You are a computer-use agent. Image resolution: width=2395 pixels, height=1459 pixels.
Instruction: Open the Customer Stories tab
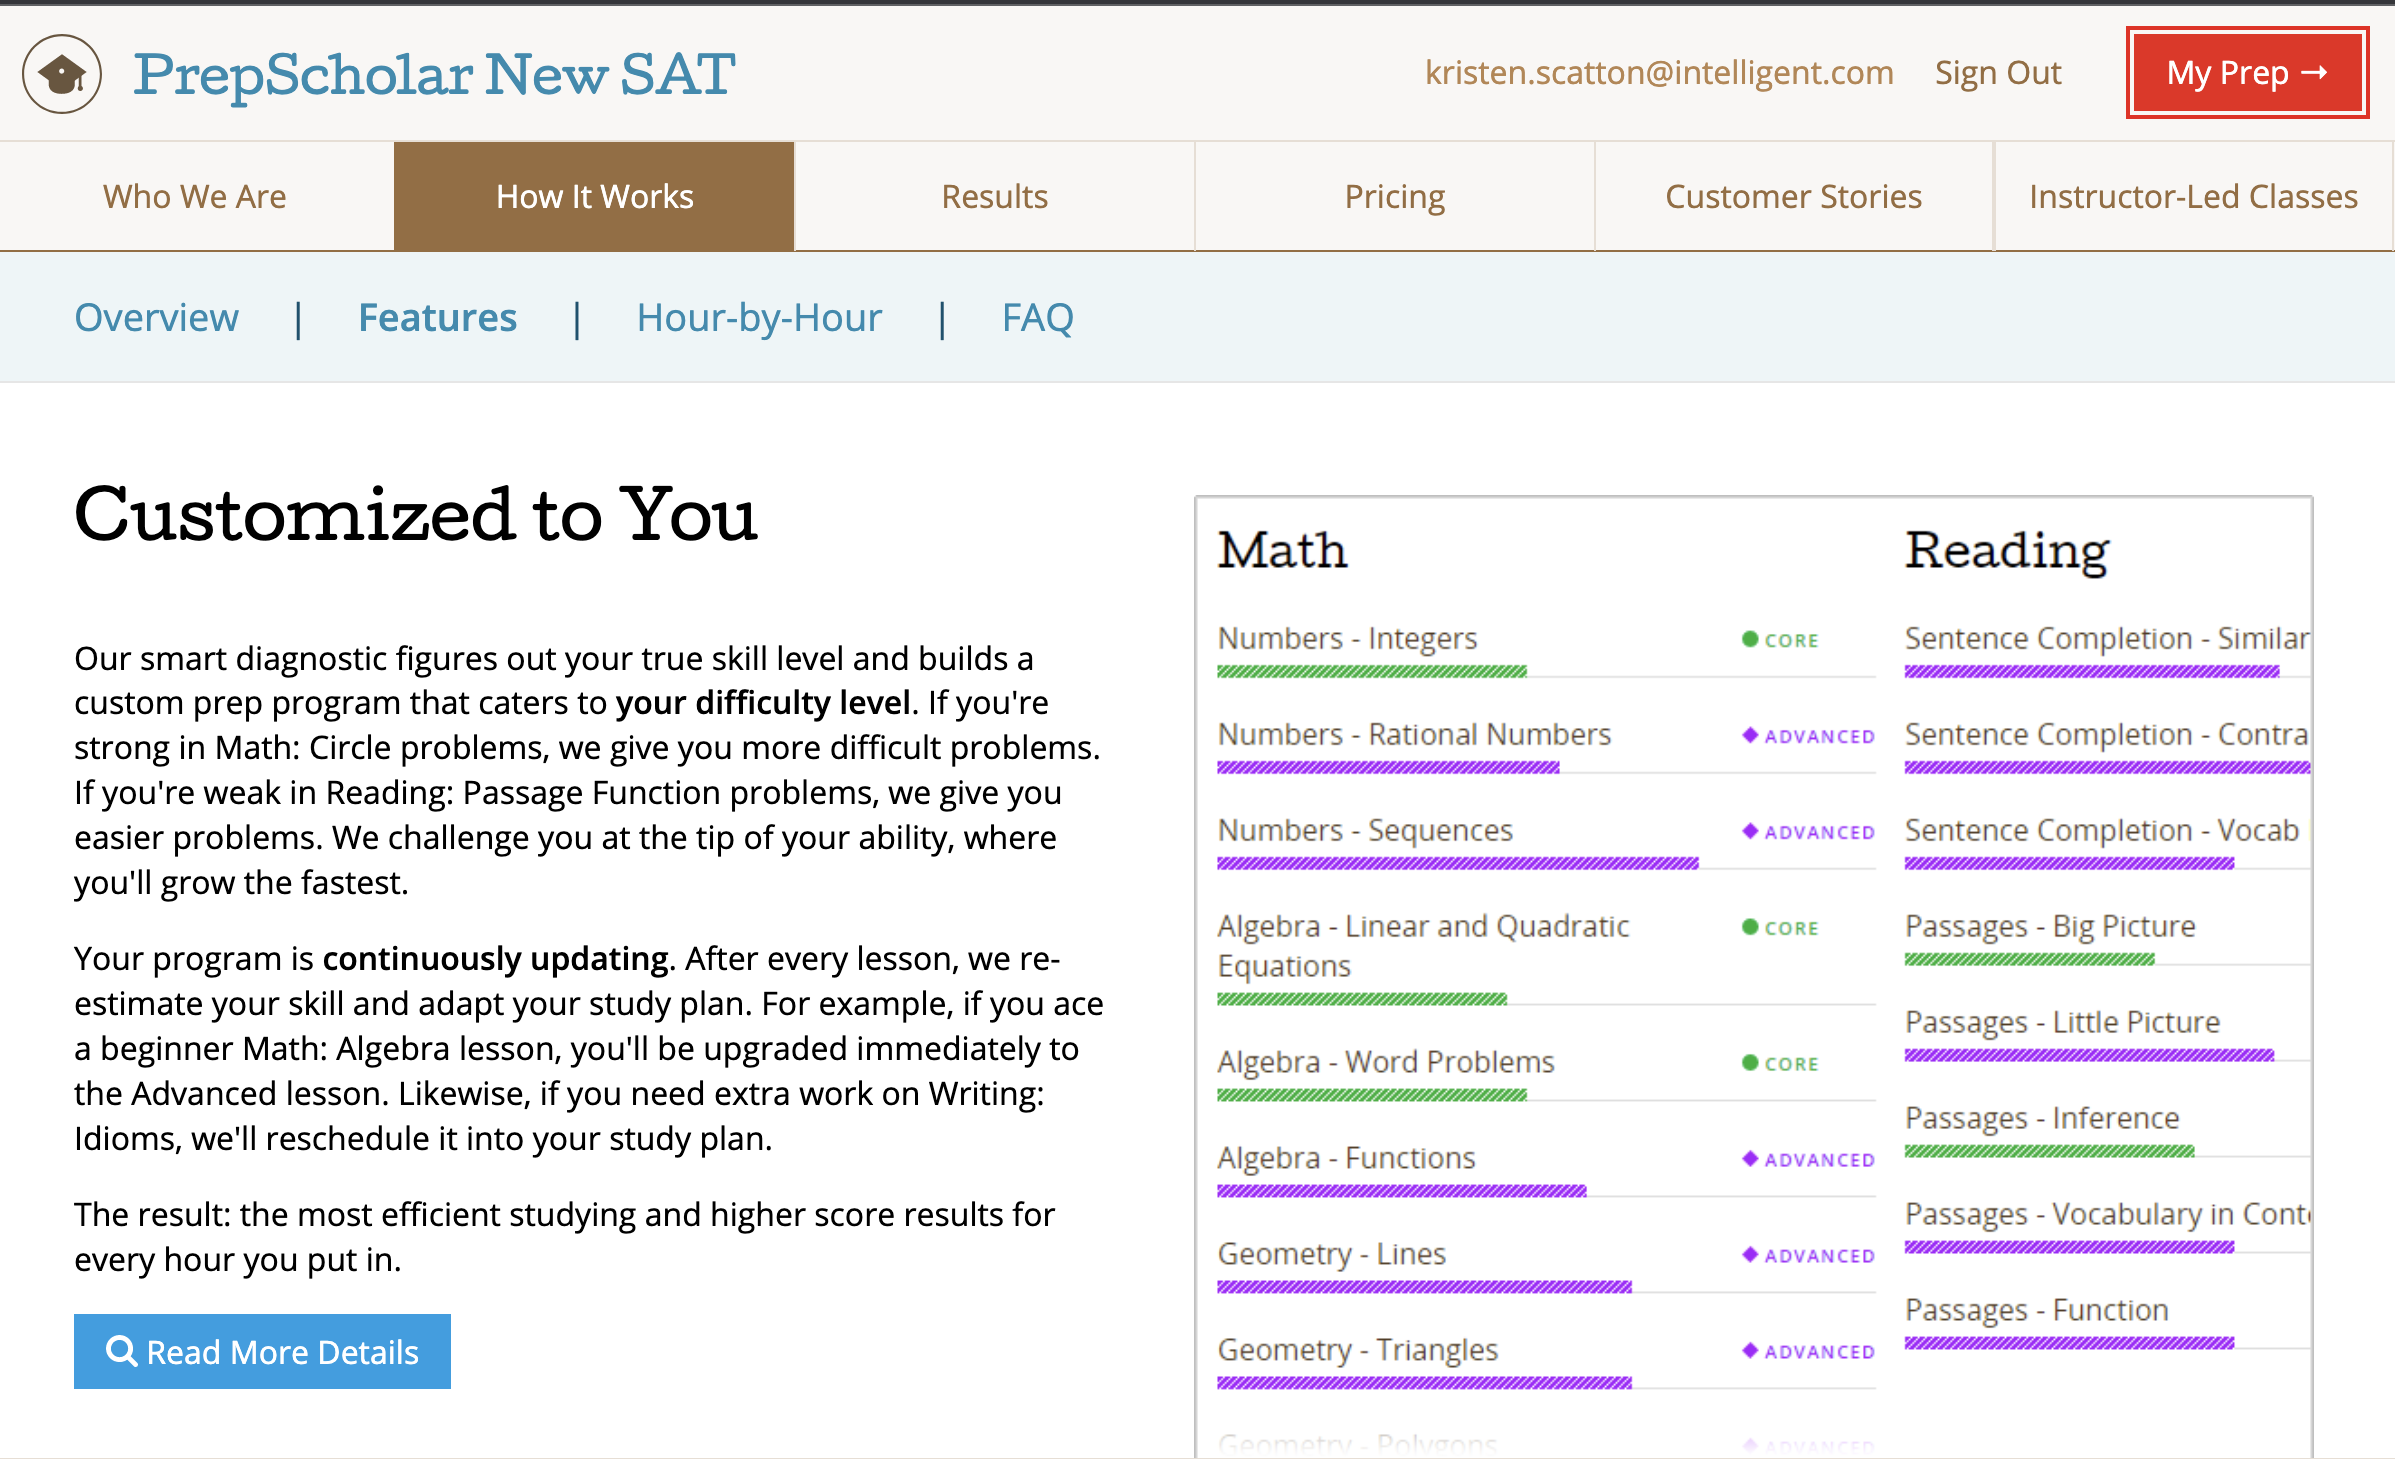click(x=1793, y=196)
